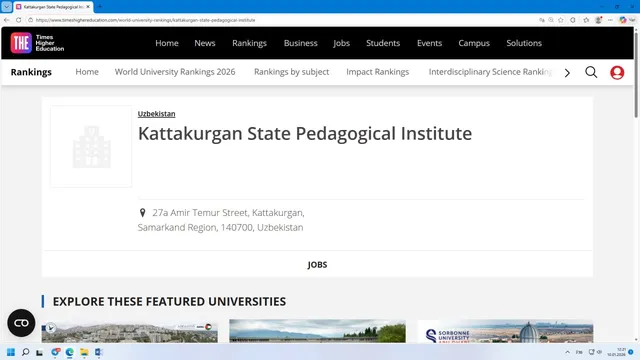Click the Kattakurgan State Pedagogical Institute heading

pyautogui.click(x=305, y=133)
